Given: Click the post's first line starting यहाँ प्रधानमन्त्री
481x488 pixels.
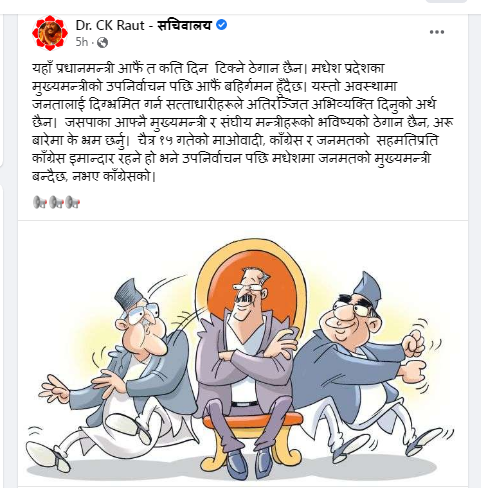Looking at the screenshot, I should point(208,68).
